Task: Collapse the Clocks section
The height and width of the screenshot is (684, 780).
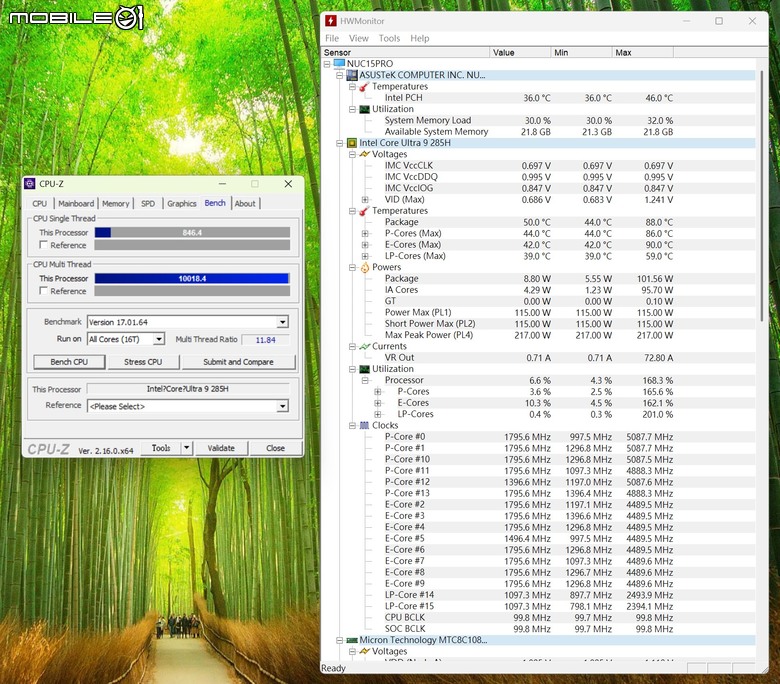Action: 352,426
